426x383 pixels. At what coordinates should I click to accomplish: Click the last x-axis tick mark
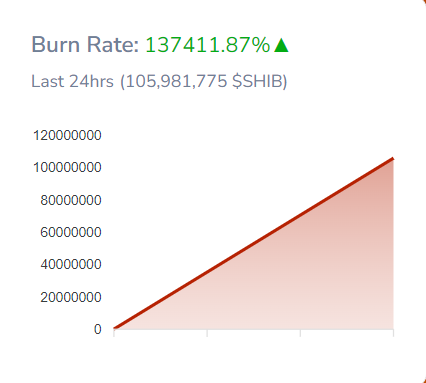point(393,333)
